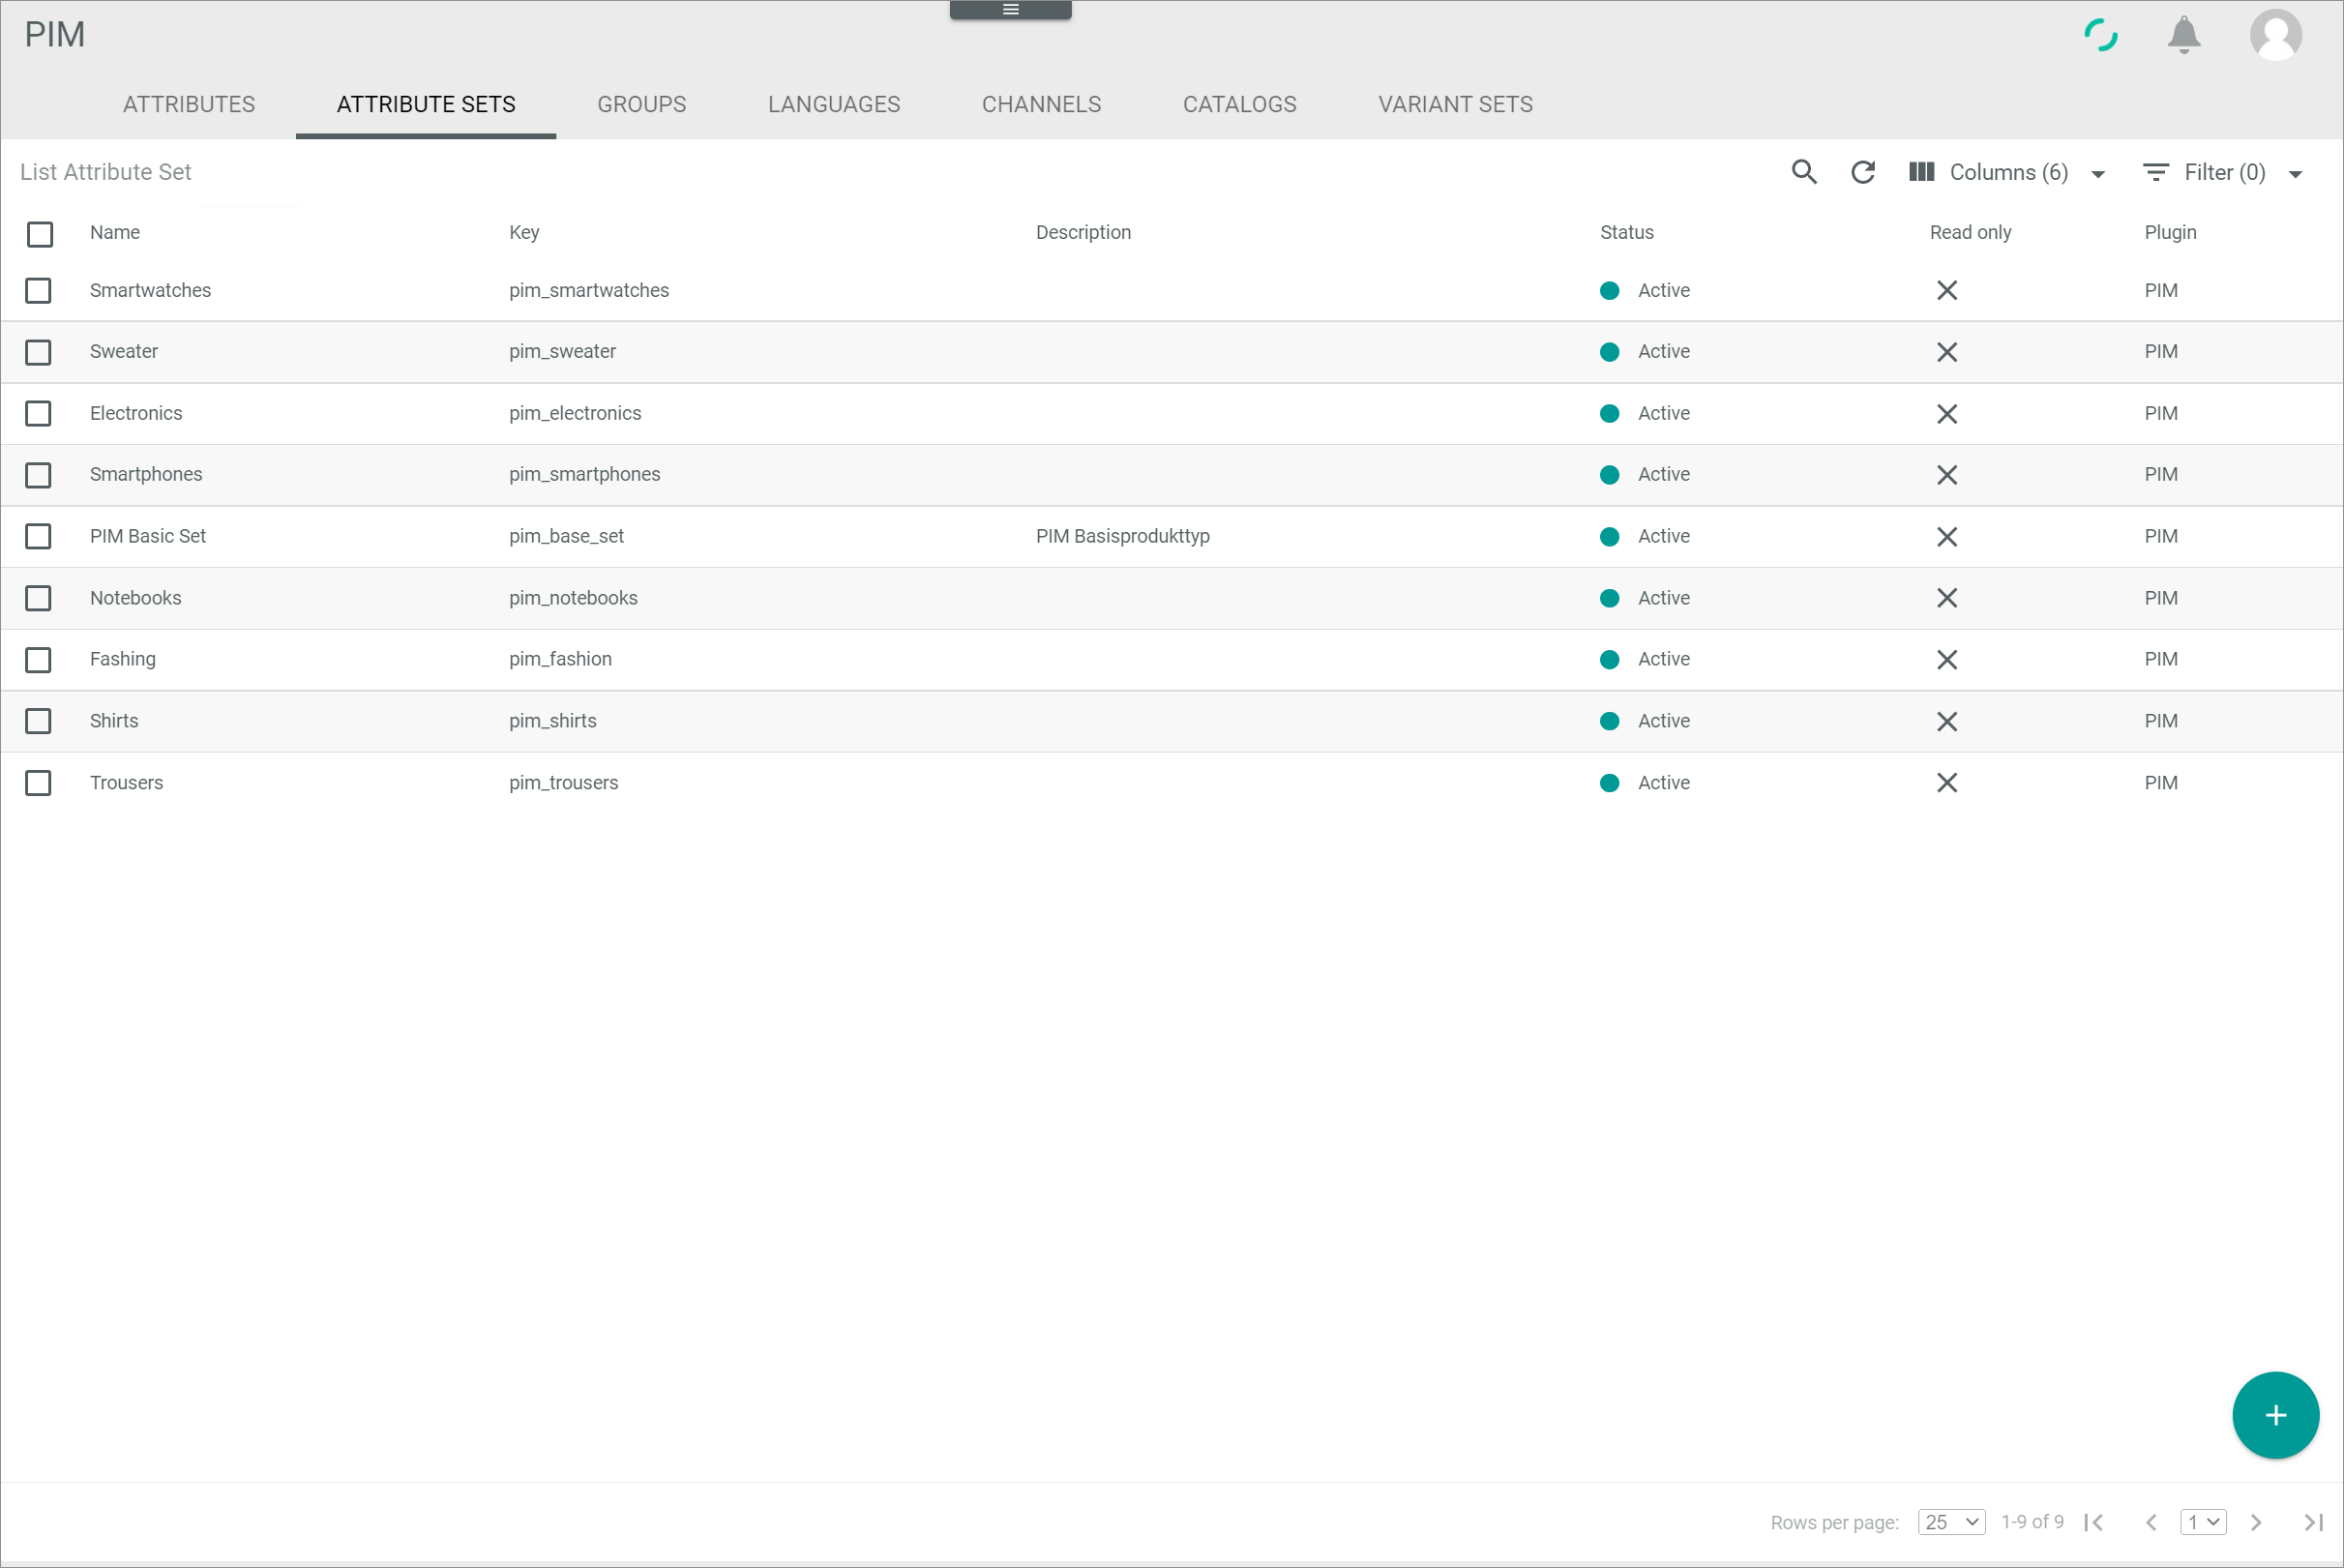The height and width of the screenshot is (1568, 2344).
Task: Check the Electronics row checkbox
Action: (x=38, y=413)
